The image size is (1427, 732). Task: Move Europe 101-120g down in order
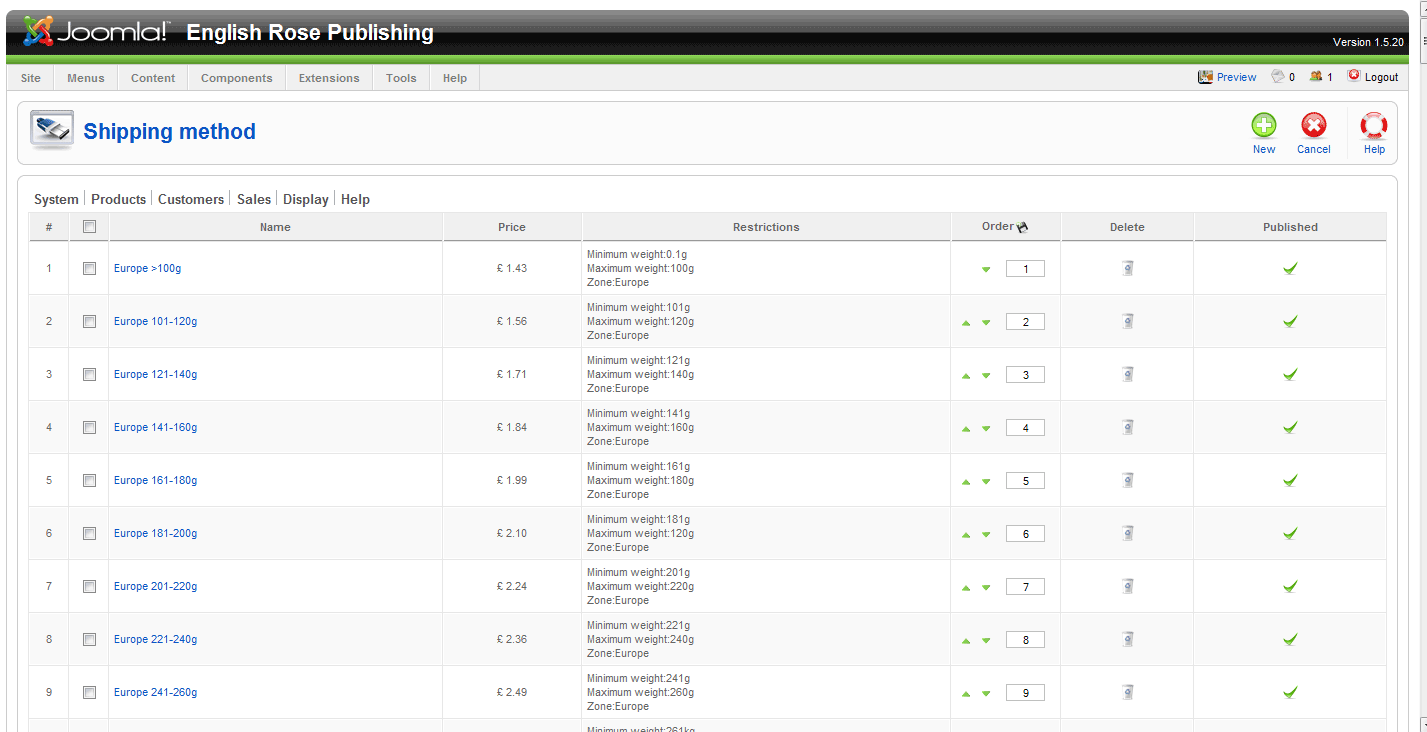[986, 322]
